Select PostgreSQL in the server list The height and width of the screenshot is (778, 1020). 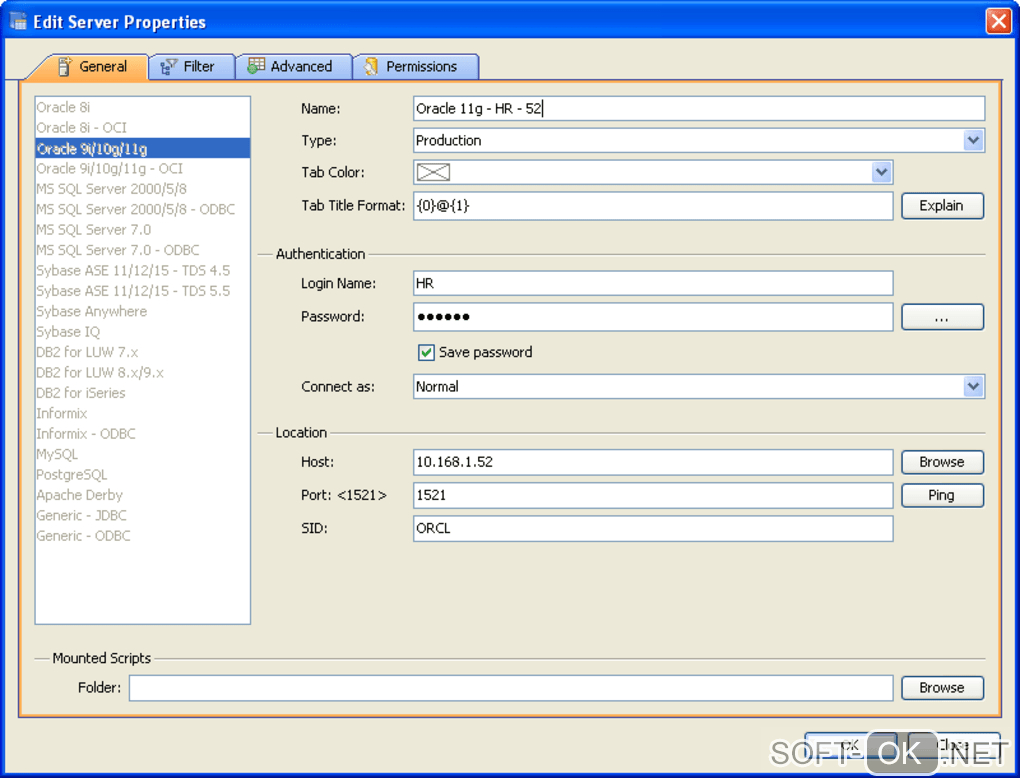click(x=71, y=475)
